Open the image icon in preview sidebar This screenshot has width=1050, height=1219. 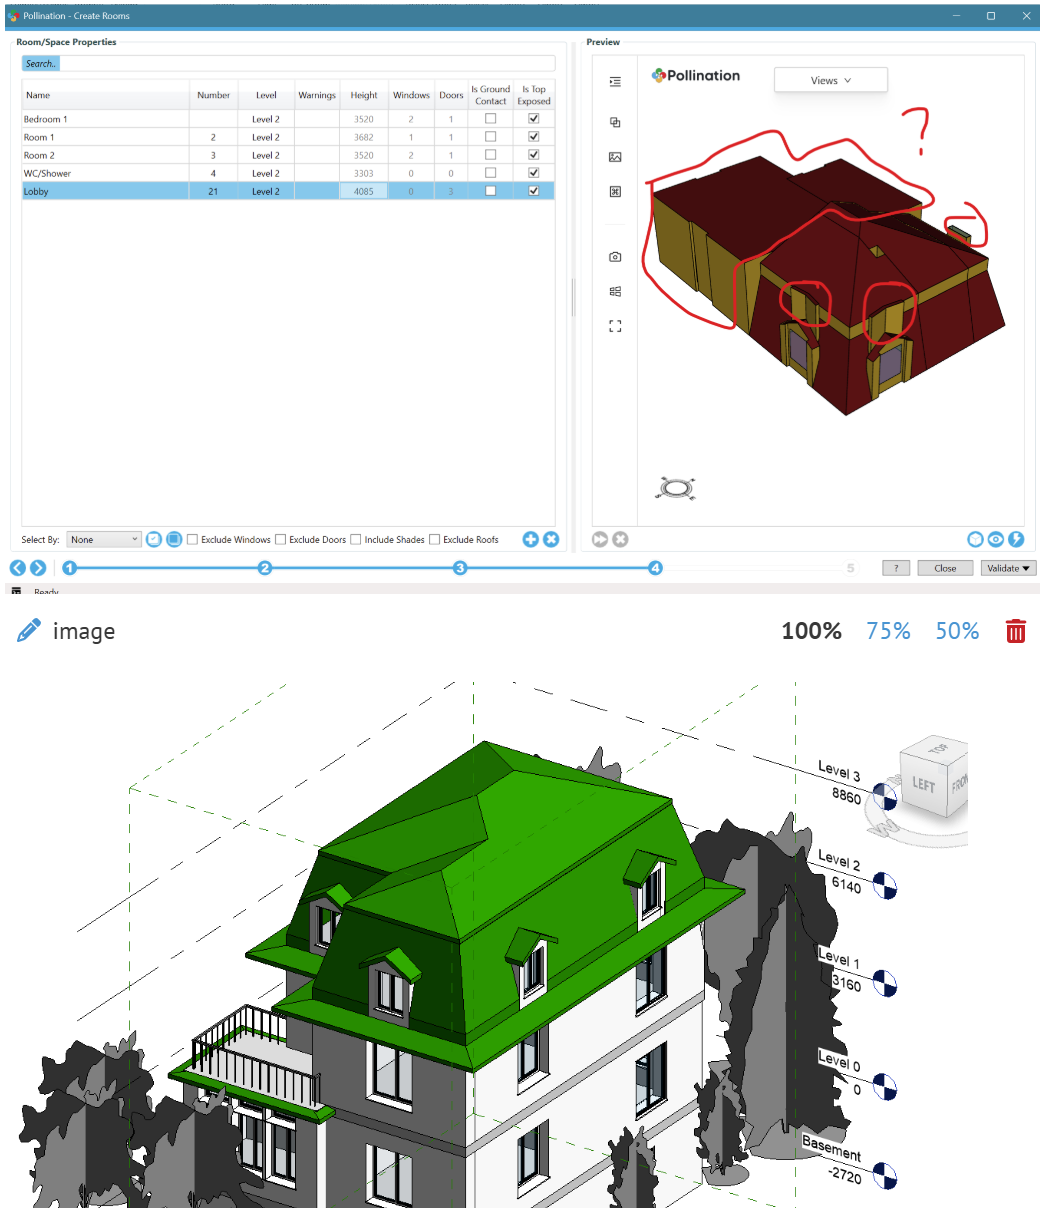(615, 157)
